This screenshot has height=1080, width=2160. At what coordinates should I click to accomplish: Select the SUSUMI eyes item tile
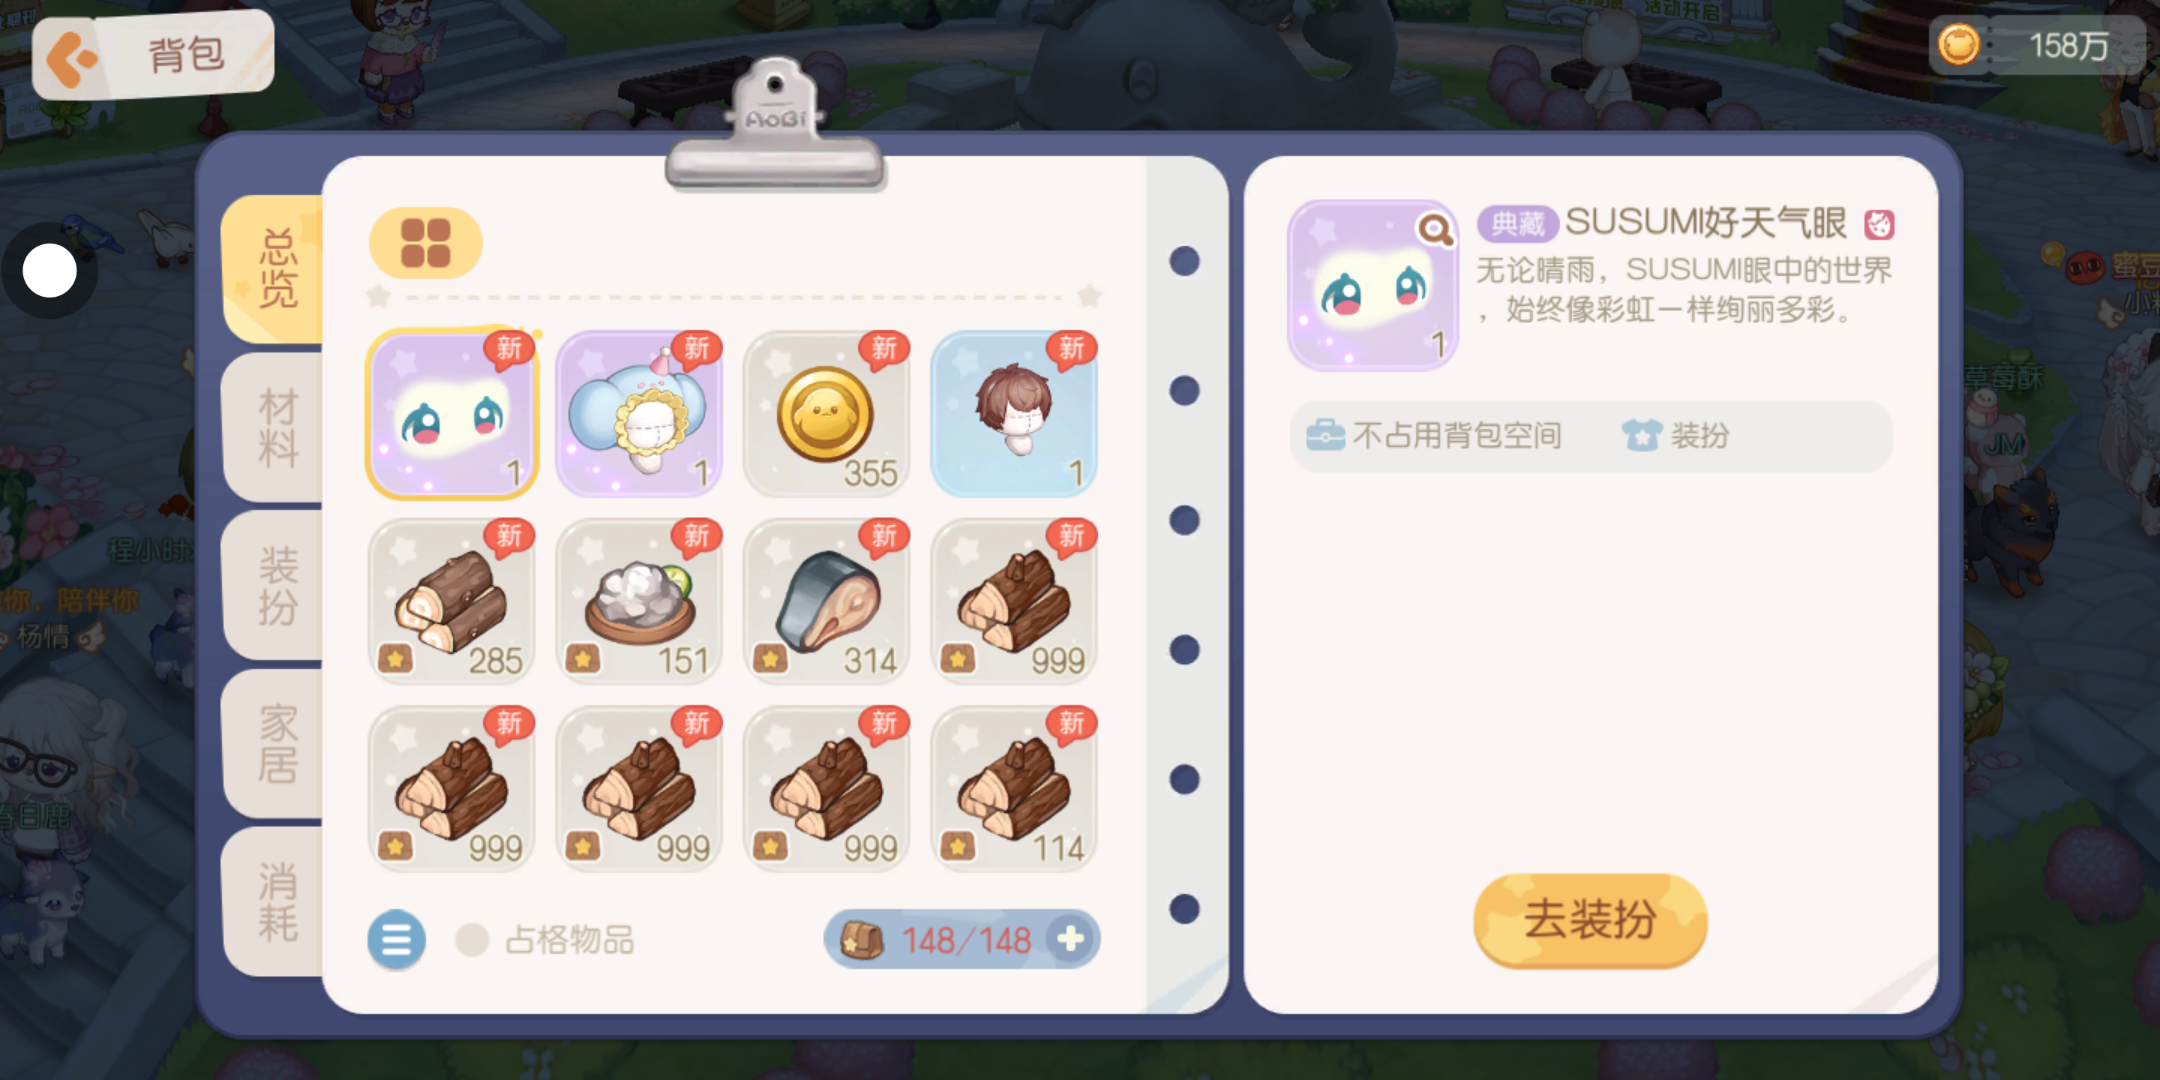[452, 414]
